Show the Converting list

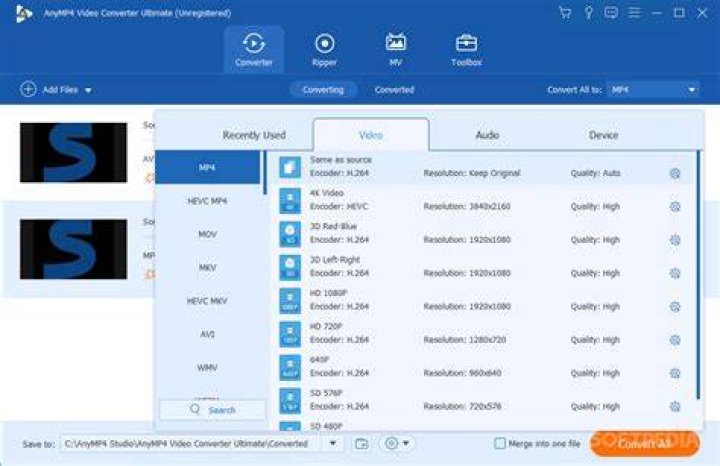coord(323,90)
